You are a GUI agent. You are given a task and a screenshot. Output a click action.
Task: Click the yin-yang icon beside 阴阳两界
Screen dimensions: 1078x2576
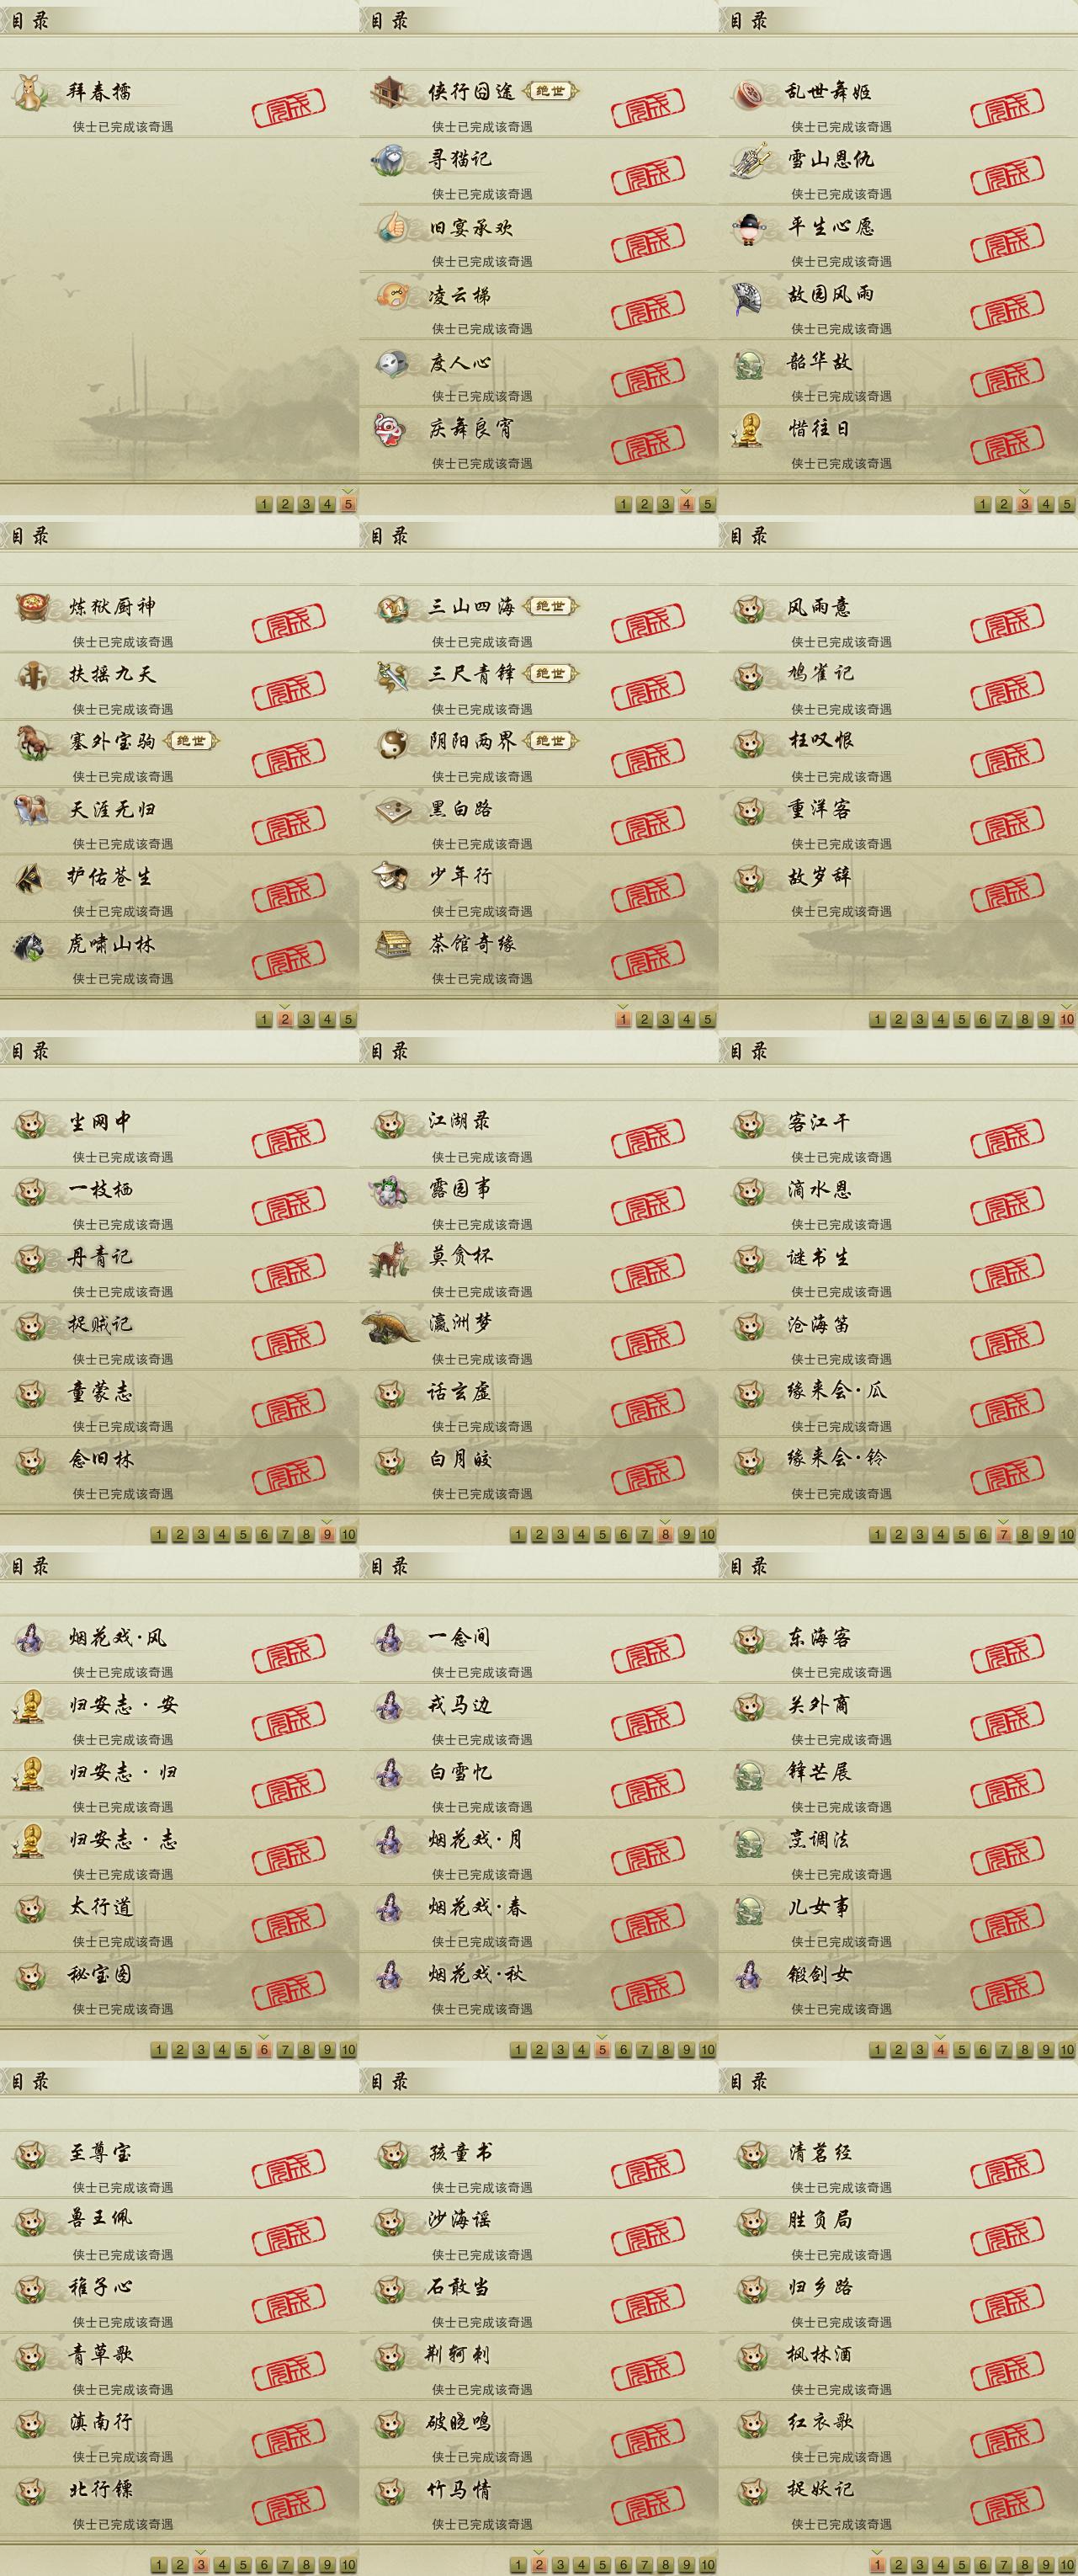click(390, 742)
